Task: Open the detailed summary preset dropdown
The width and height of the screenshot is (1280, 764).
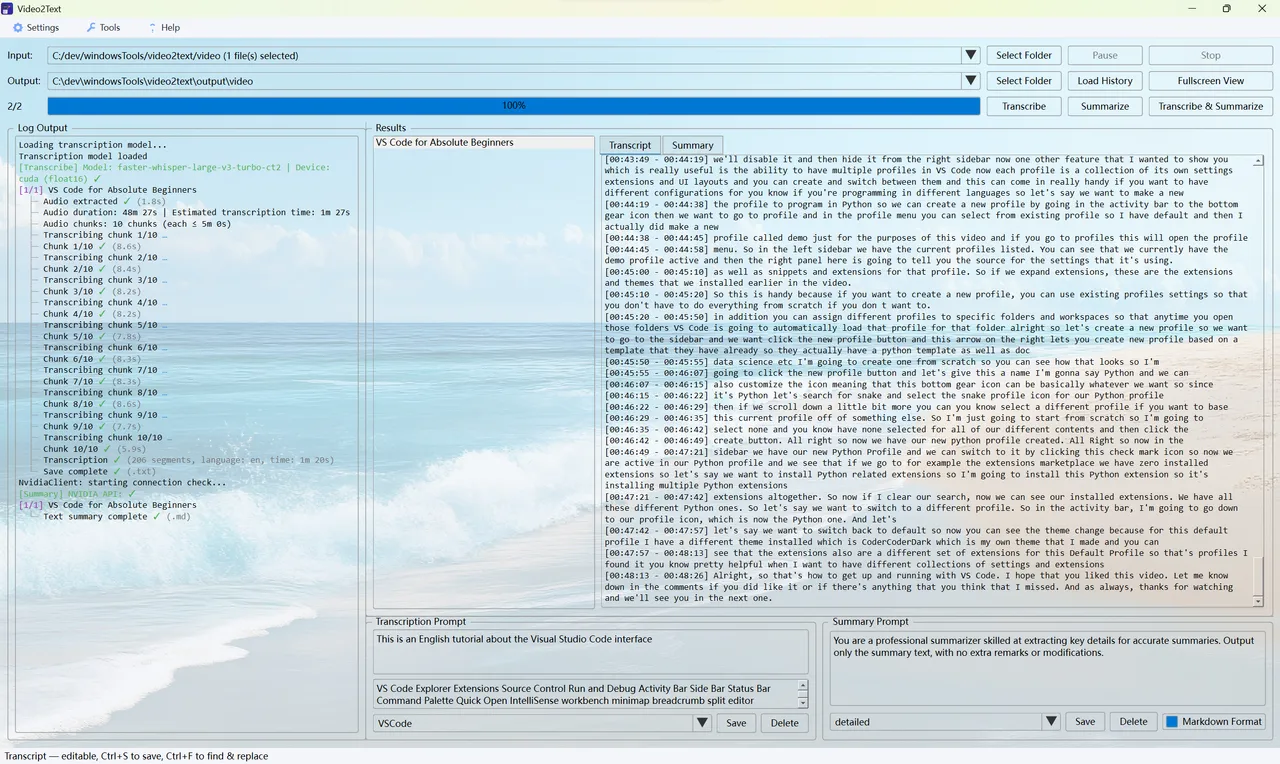Action: coord(1050,722)
